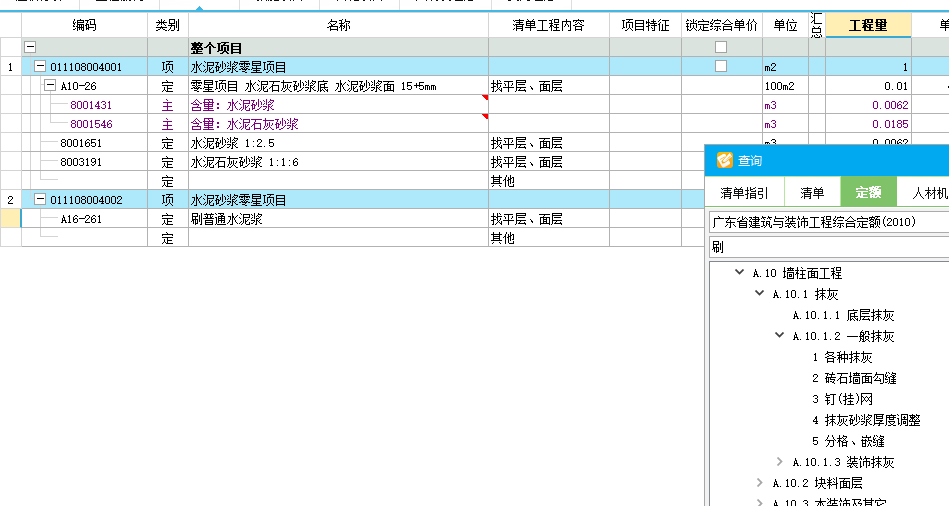The height and width of the screenshot is (506, 949).
Task: Select 1 各种抹灰 tree item
Action: pos(842,357)
